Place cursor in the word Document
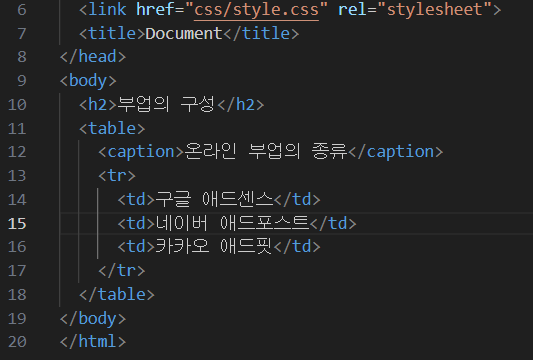Screen dimensions: 533x360 pos(184,33)
